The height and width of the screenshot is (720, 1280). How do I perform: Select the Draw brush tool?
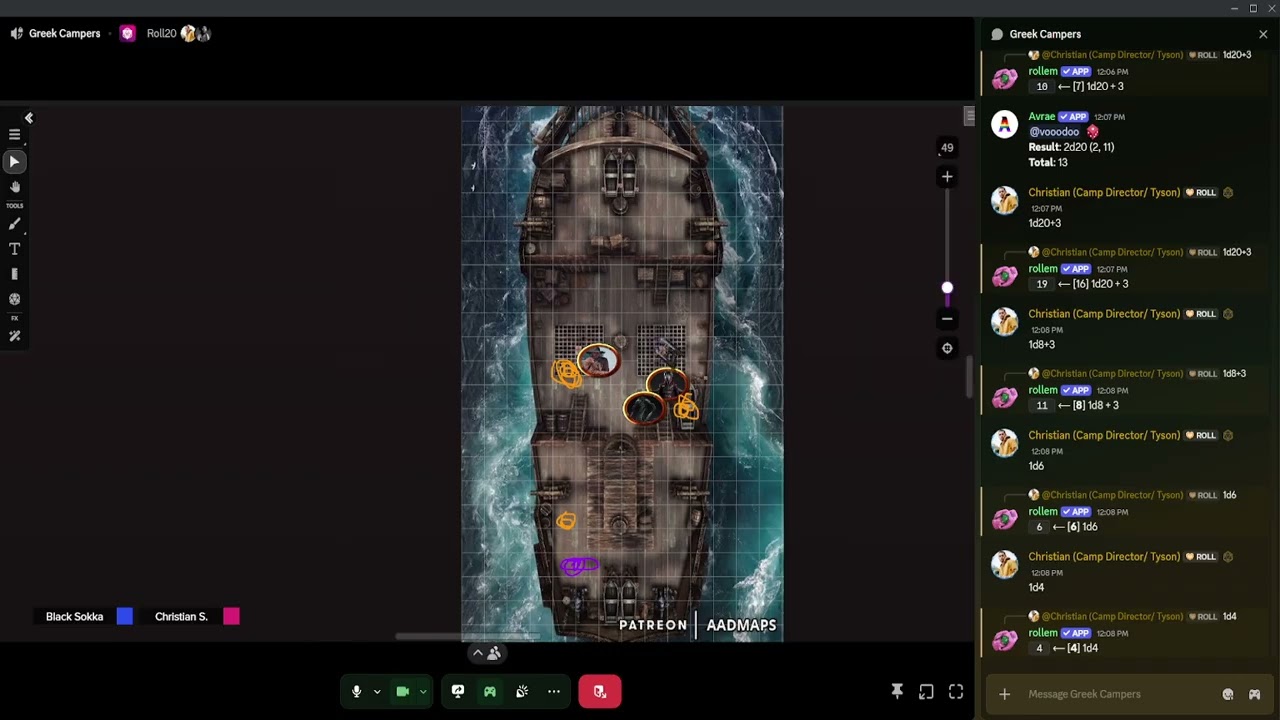[14, 224]
